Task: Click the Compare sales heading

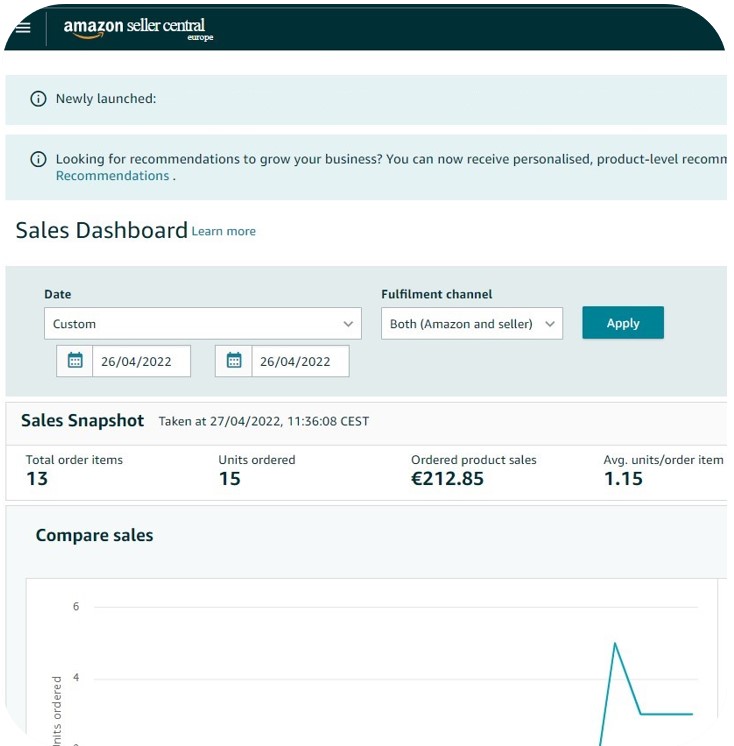Action: (94, 535)
